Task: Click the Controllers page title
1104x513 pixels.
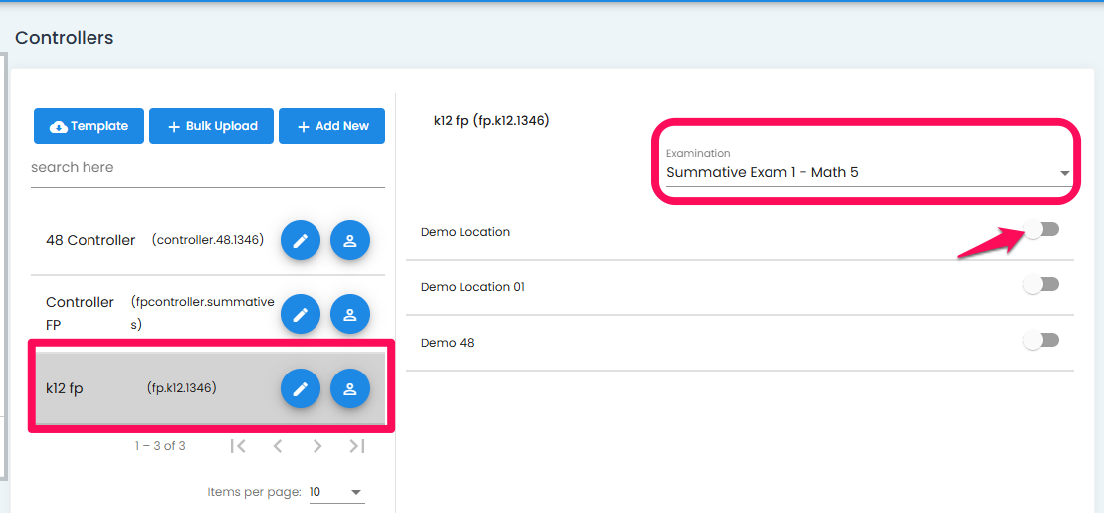Action: pos(64,38)
